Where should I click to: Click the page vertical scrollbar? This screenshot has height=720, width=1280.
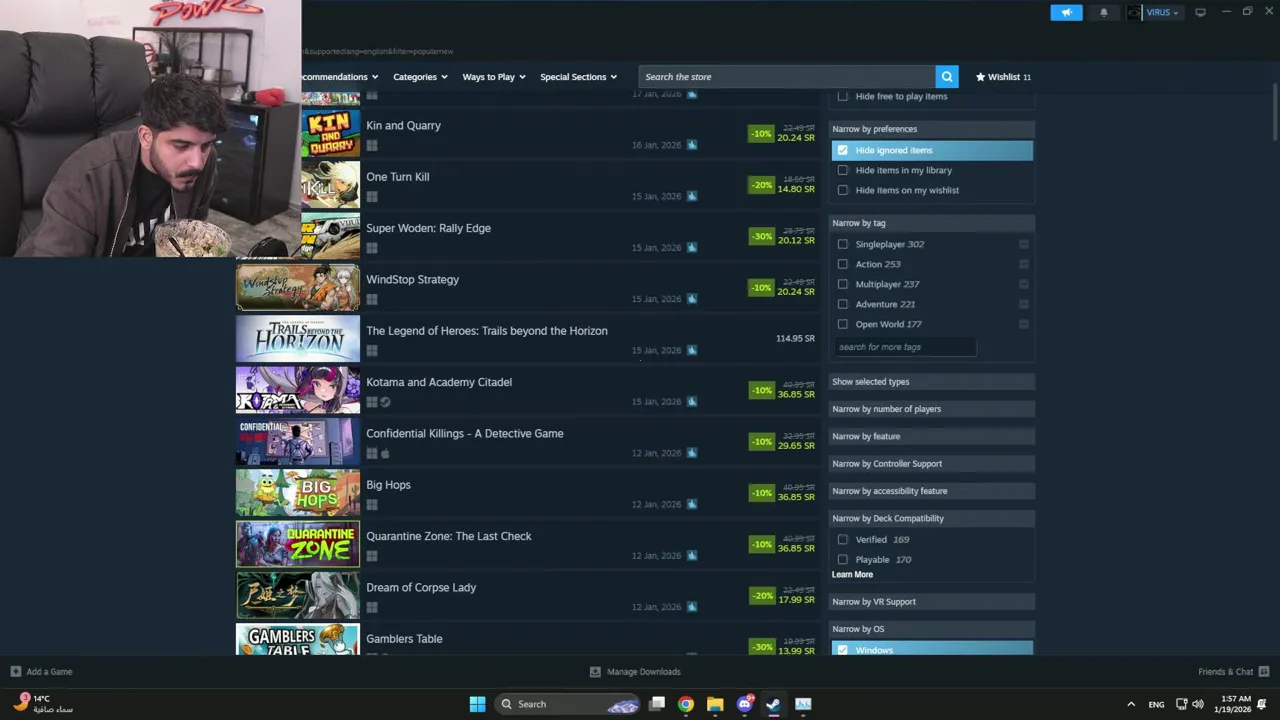[x=1274, y=112]
